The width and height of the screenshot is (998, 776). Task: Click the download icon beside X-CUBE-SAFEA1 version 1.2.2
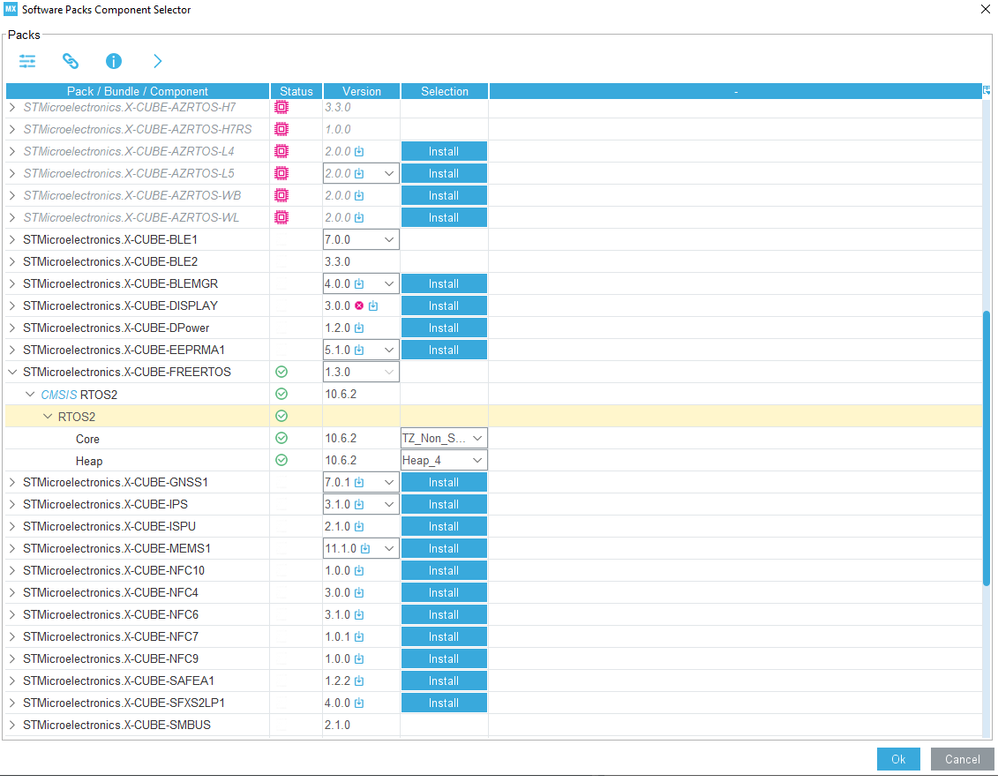[359, 681]
